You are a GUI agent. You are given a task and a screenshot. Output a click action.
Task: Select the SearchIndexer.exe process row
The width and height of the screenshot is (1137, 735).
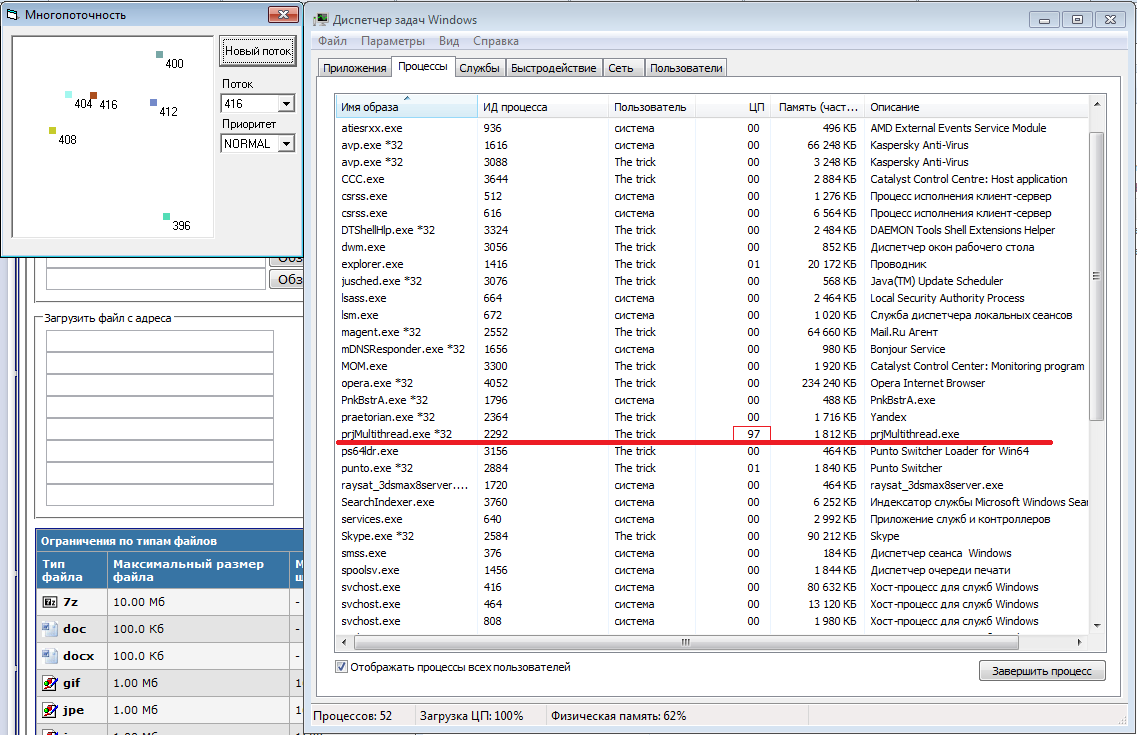pos(712,502)
